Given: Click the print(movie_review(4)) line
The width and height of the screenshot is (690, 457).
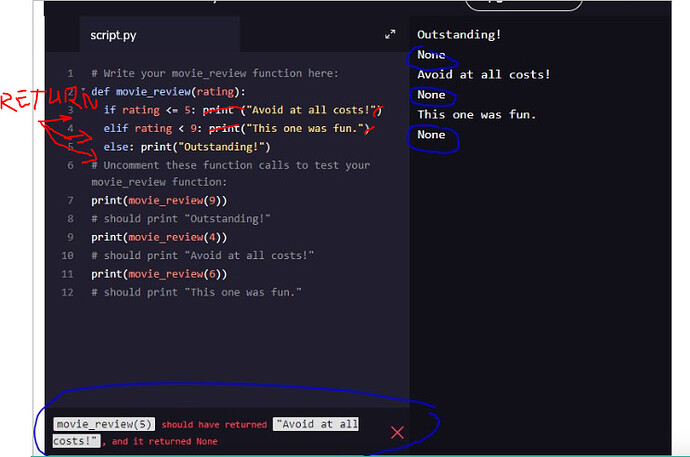Looking at the screenshot, I should tap(159, 238).
